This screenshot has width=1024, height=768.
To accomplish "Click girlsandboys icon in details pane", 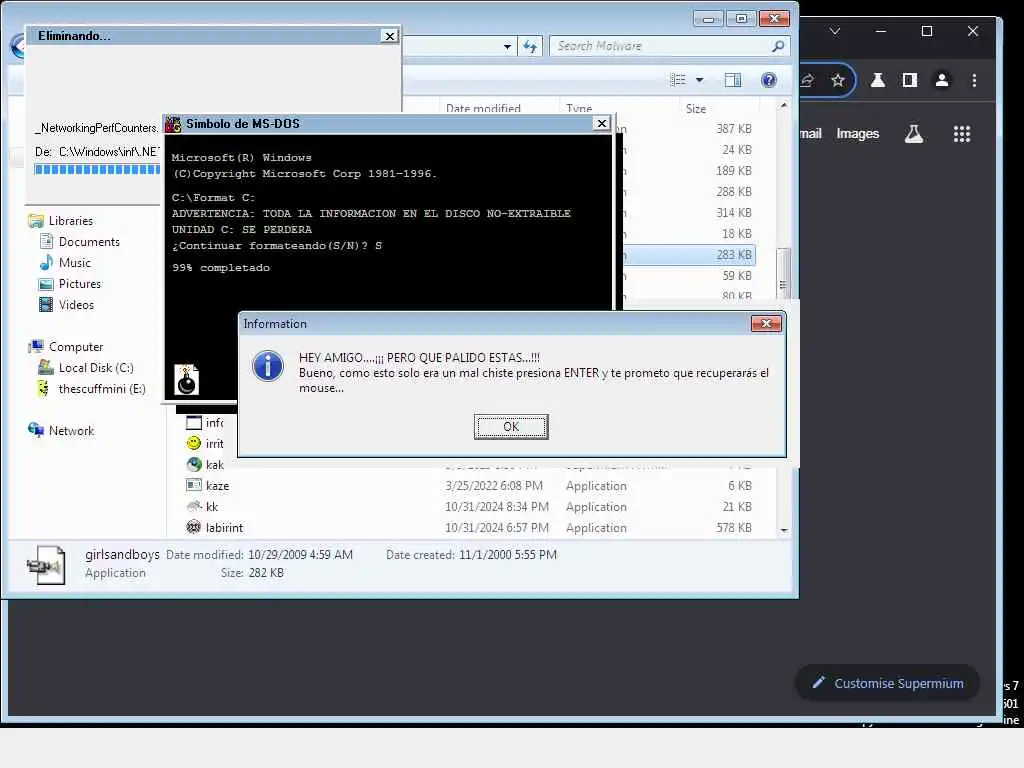I will (46, 565).
